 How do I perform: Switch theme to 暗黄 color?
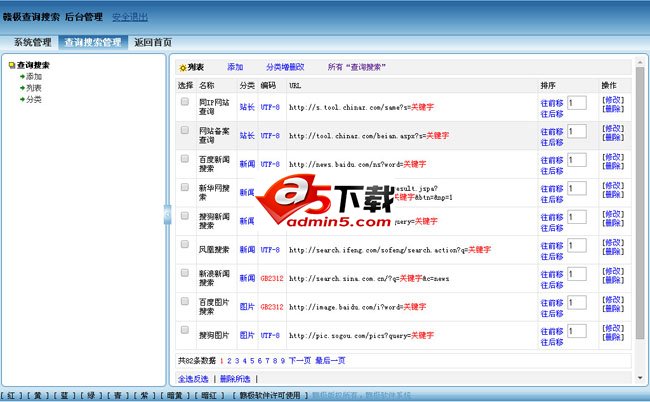pyautogui.click(x=175, y=395)
